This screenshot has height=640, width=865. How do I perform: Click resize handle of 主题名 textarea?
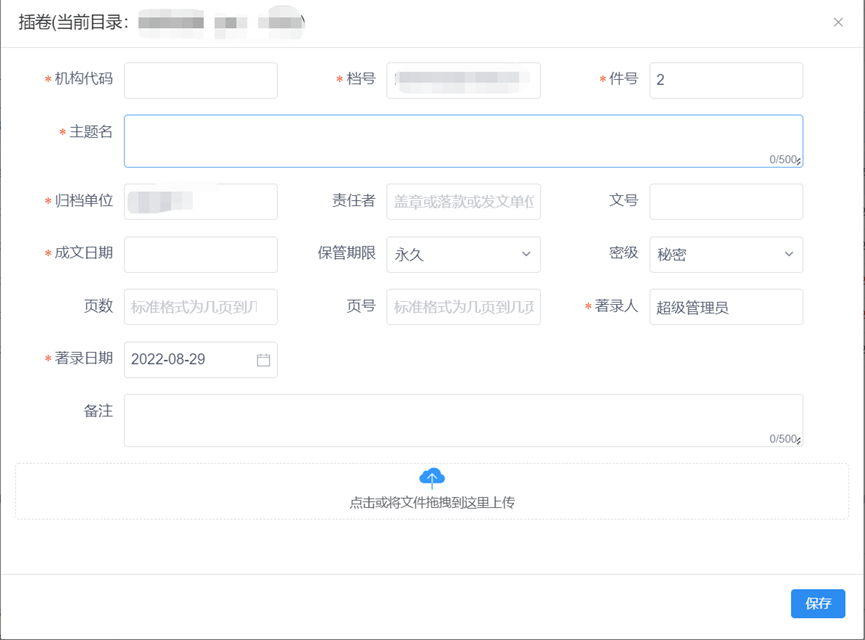point(799,162)
